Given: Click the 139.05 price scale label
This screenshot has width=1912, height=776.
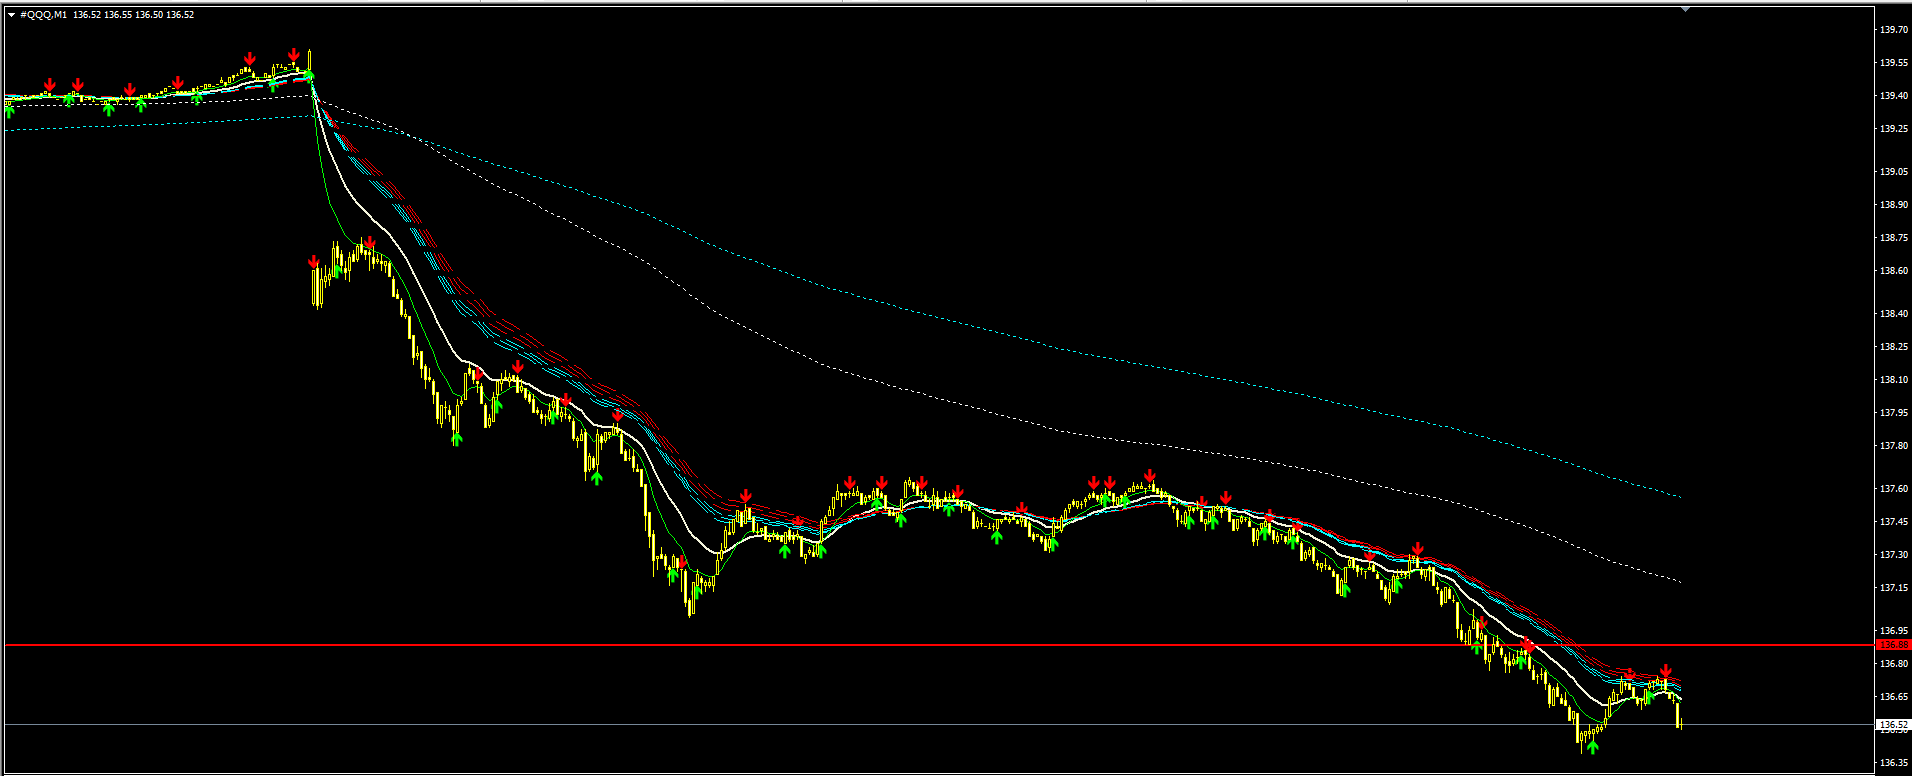Looking at the screenshot, I should tap(1893, 172).
